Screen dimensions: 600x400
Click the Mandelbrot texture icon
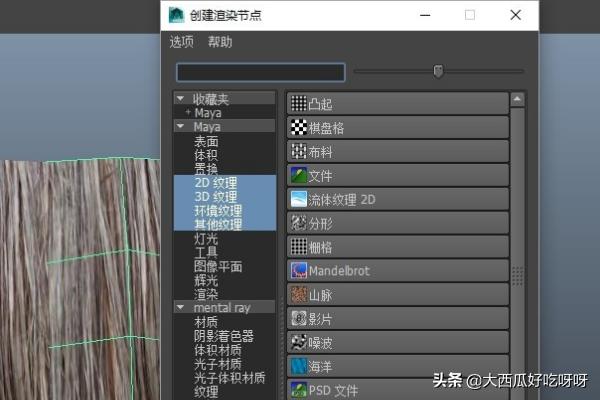pyautogui.click(x=298, y=270)
